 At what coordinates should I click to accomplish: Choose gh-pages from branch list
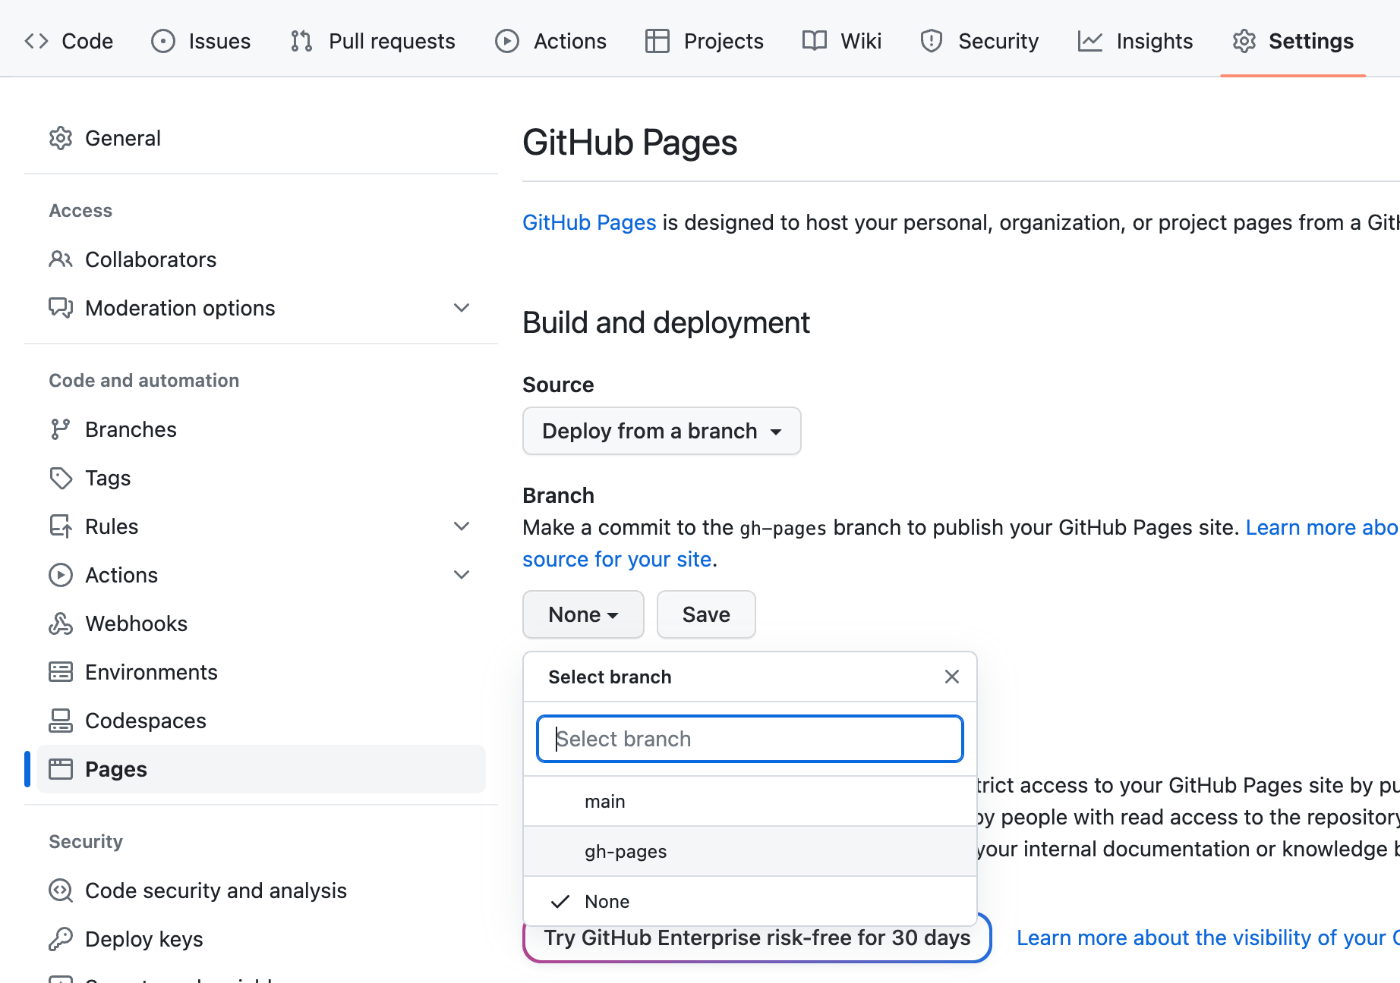pyautogui.click(x=750, y=852)
